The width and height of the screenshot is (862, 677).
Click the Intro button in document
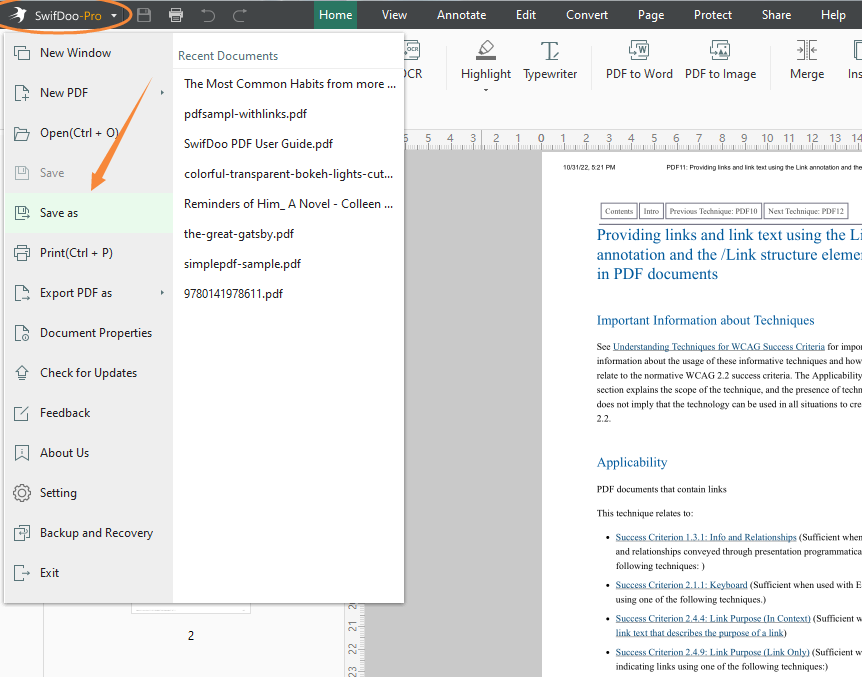tap(651, 211)
